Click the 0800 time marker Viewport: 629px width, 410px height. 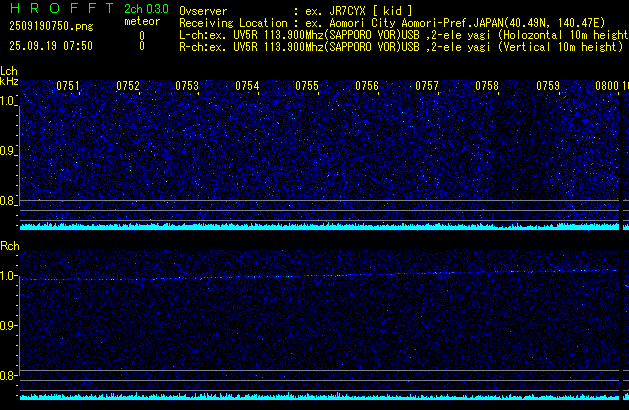coord(607,86)
